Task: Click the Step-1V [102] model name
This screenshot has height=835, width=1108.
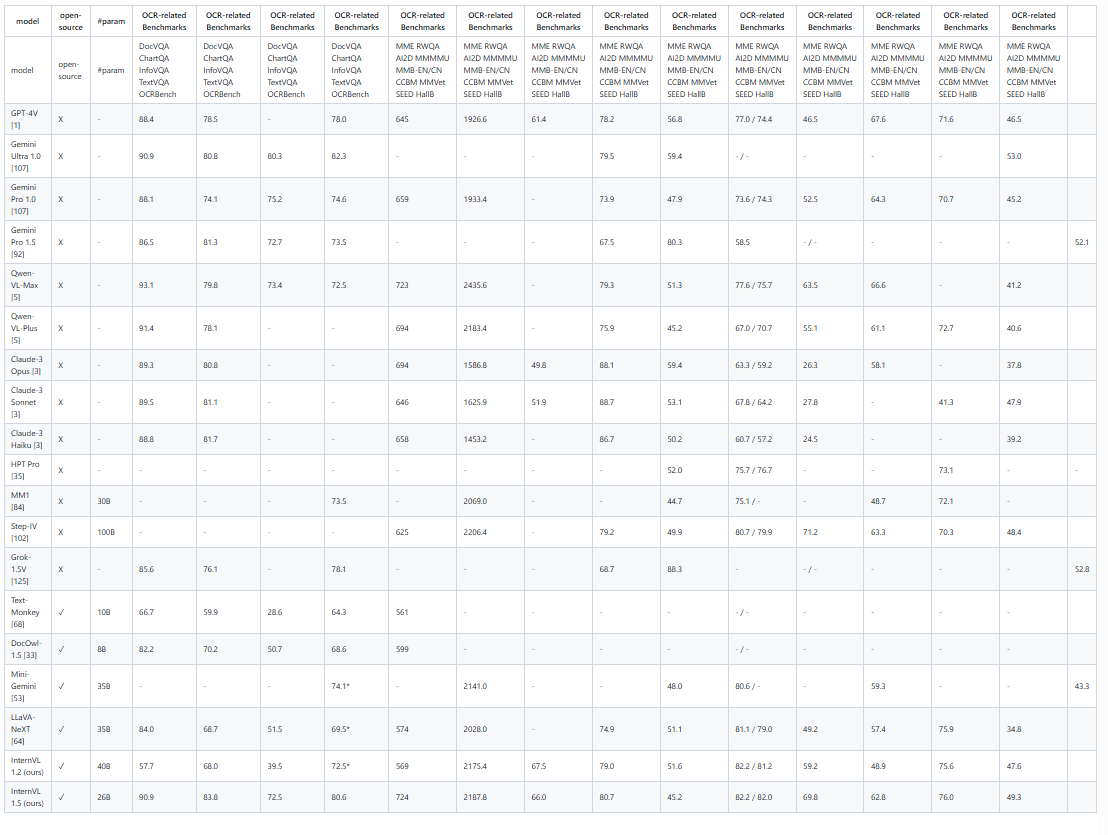Action: (x=23, y=533)
